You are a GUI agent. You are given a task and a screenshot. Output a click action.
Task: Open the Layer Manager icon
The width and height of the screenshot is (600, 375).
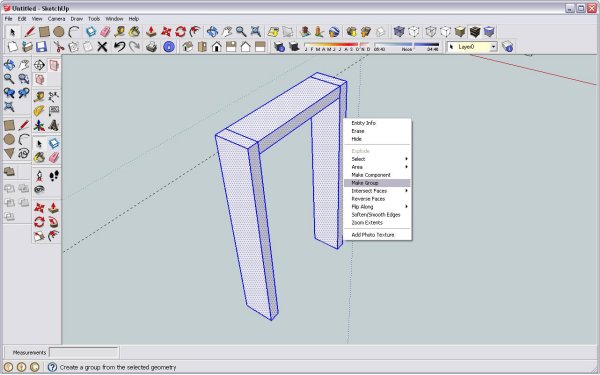(x=507, y=47)
